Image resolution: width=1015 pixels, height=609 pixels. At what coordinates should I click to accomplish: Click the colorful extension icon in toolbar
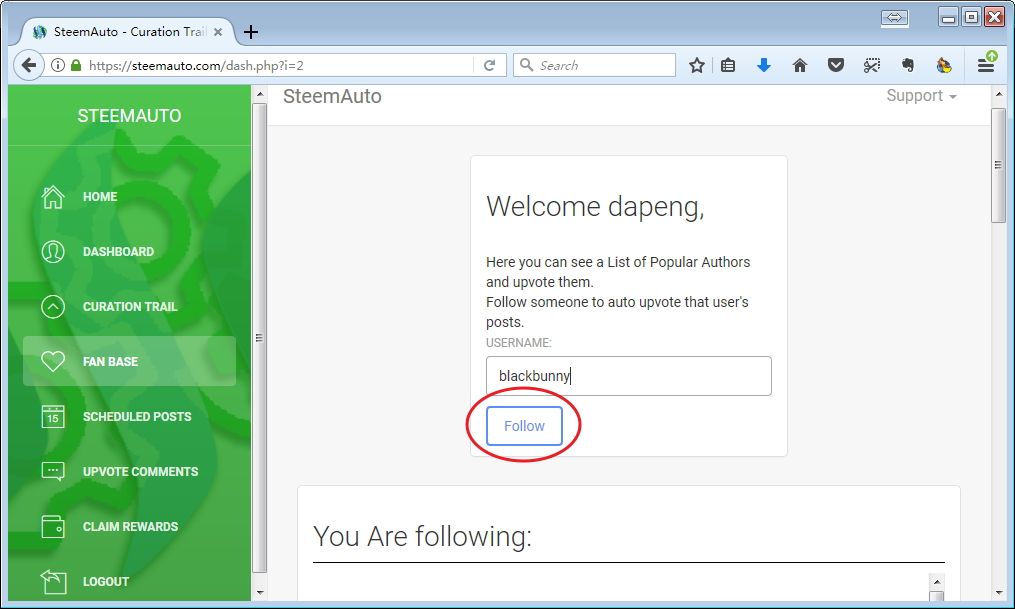(x=944, y=65)
